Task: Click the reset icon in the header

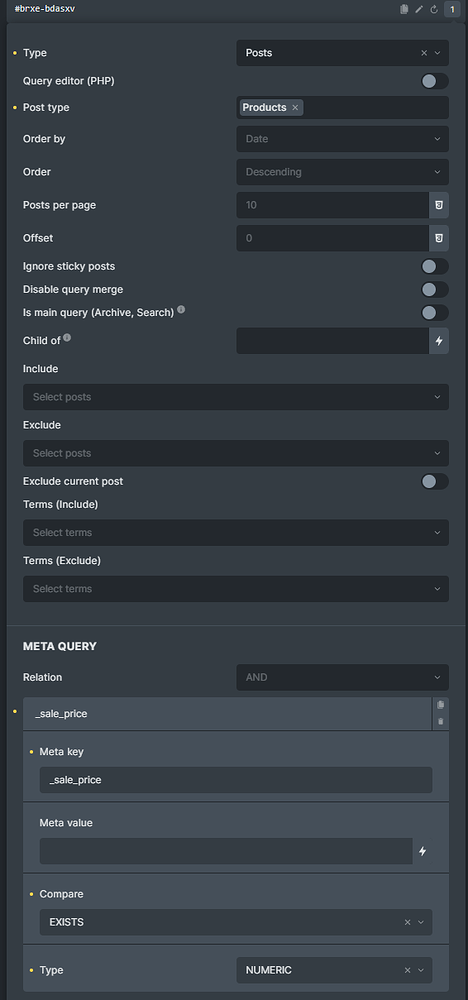Action: pyautogui.click(x=434, y=9)
